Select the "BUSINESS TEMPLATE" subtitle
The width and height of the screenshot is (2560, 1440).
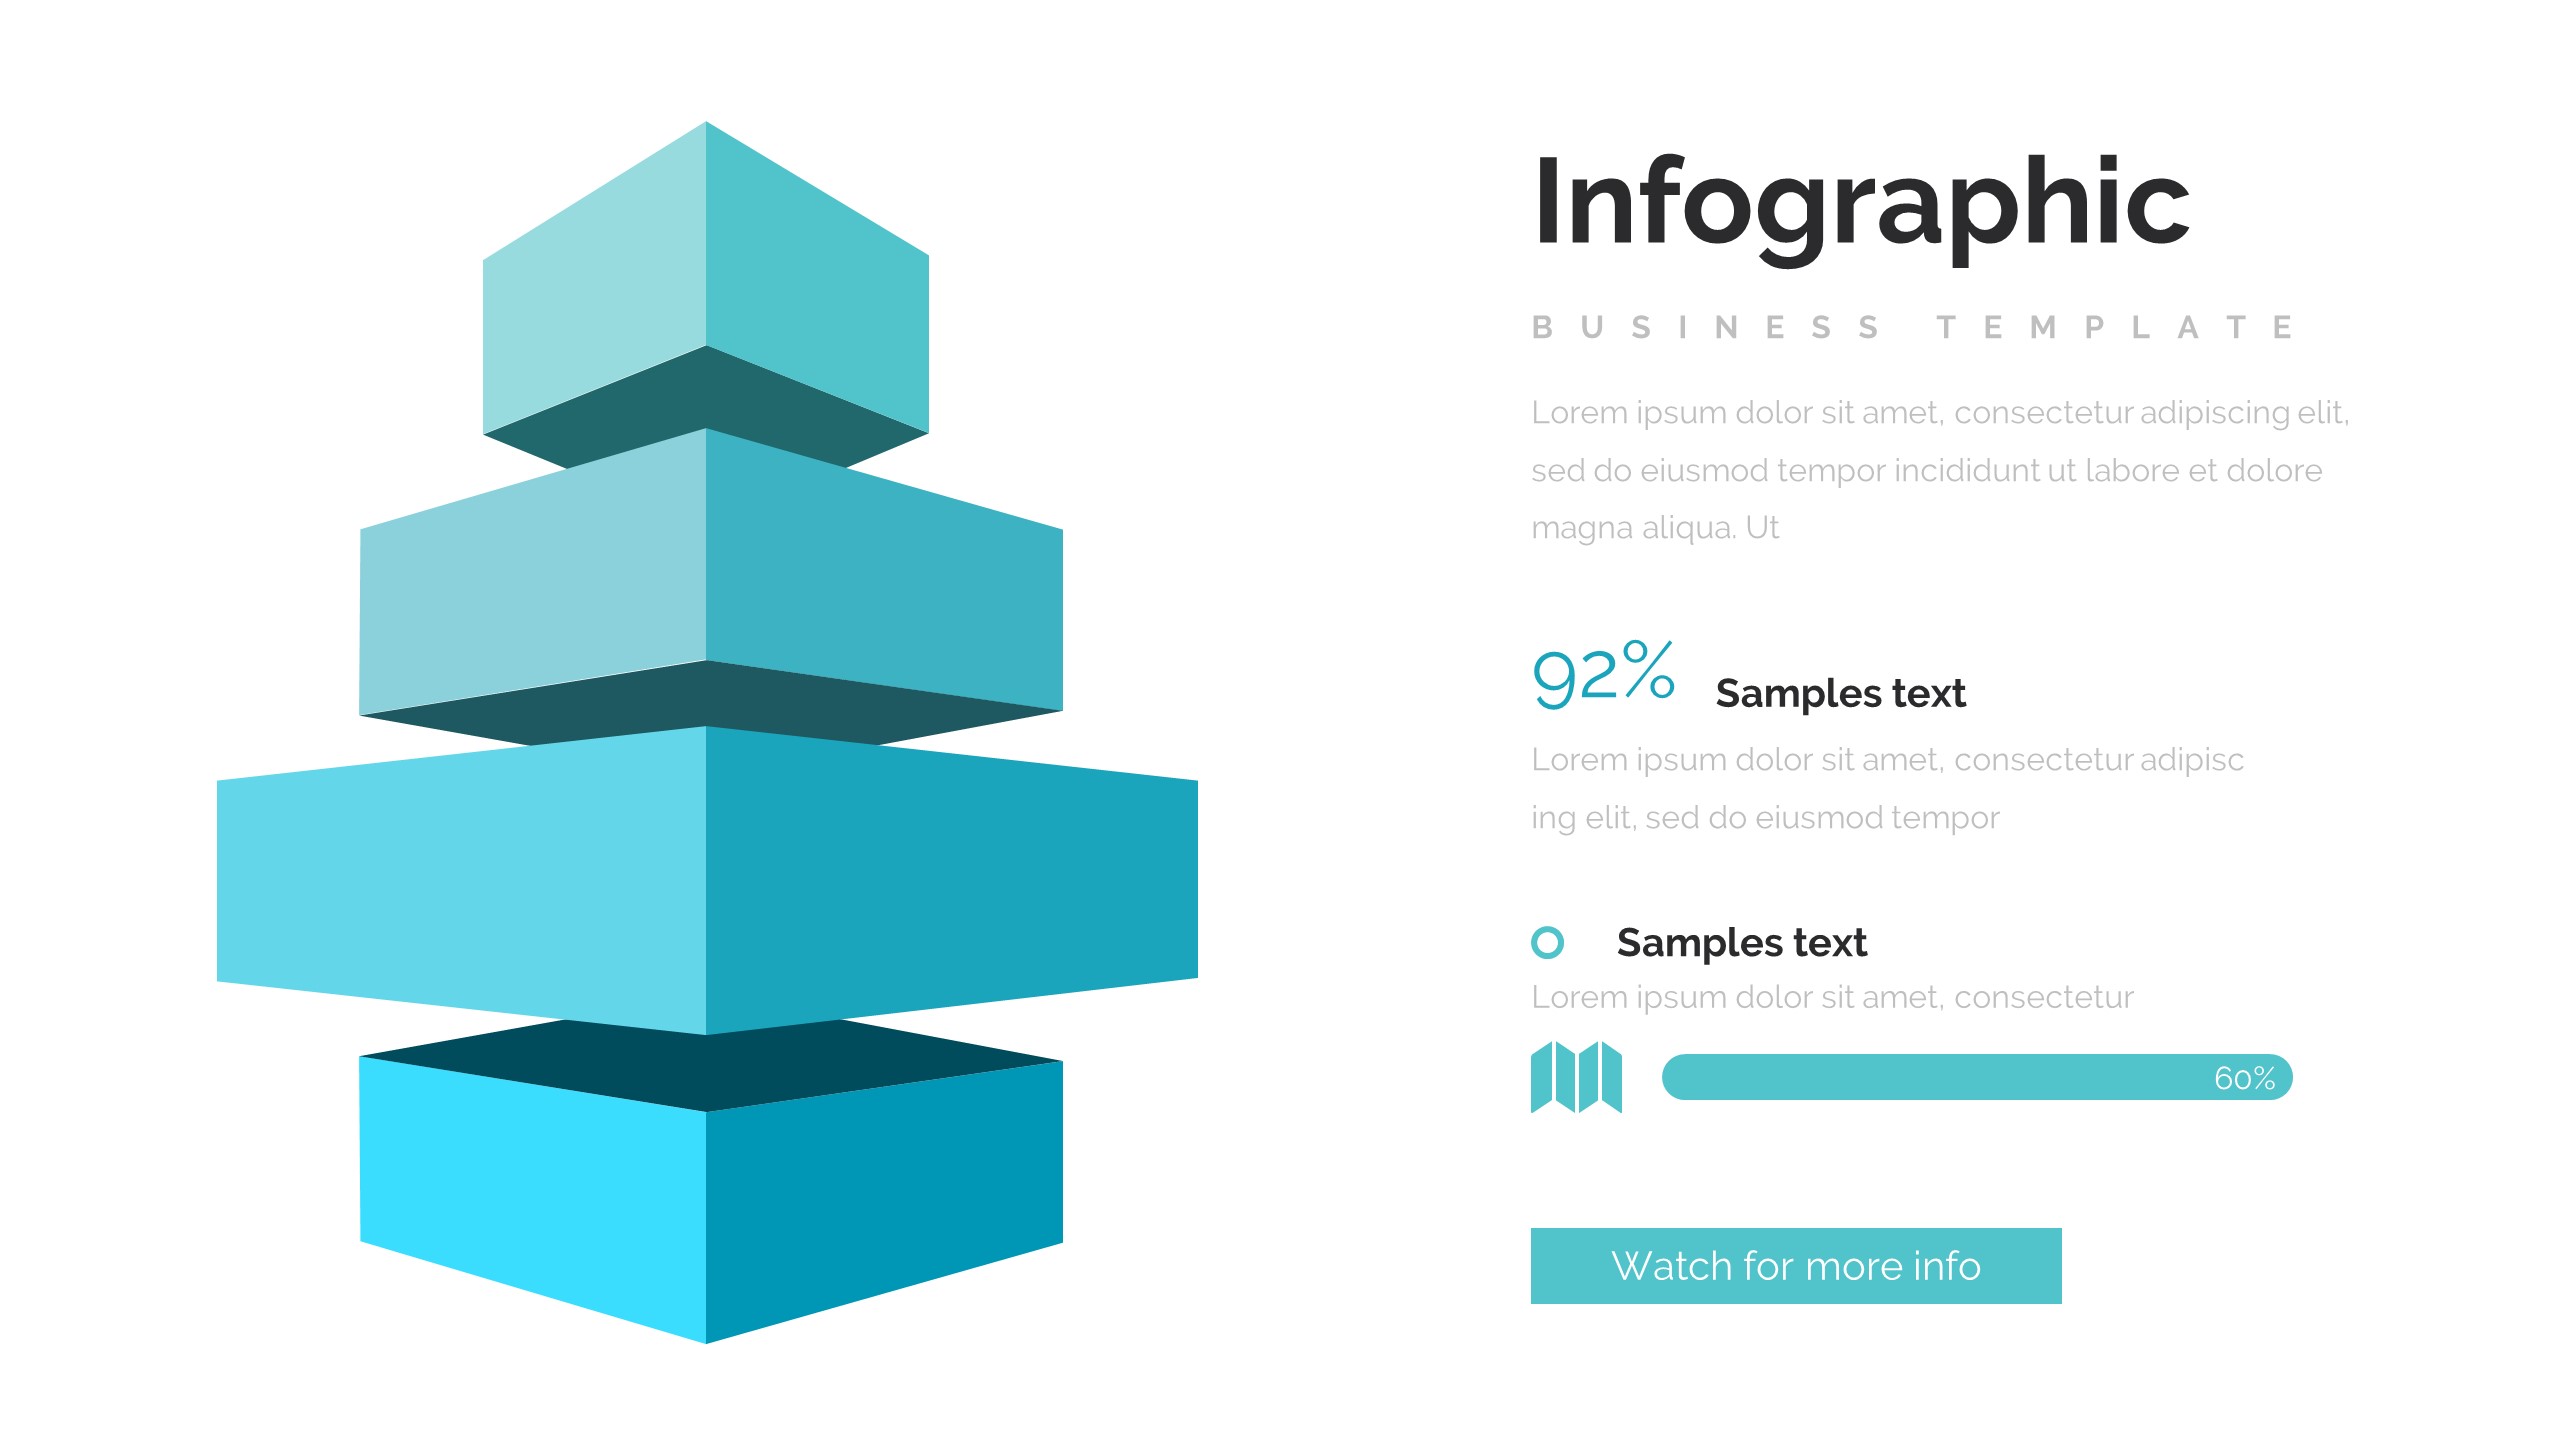point(1912,327)
